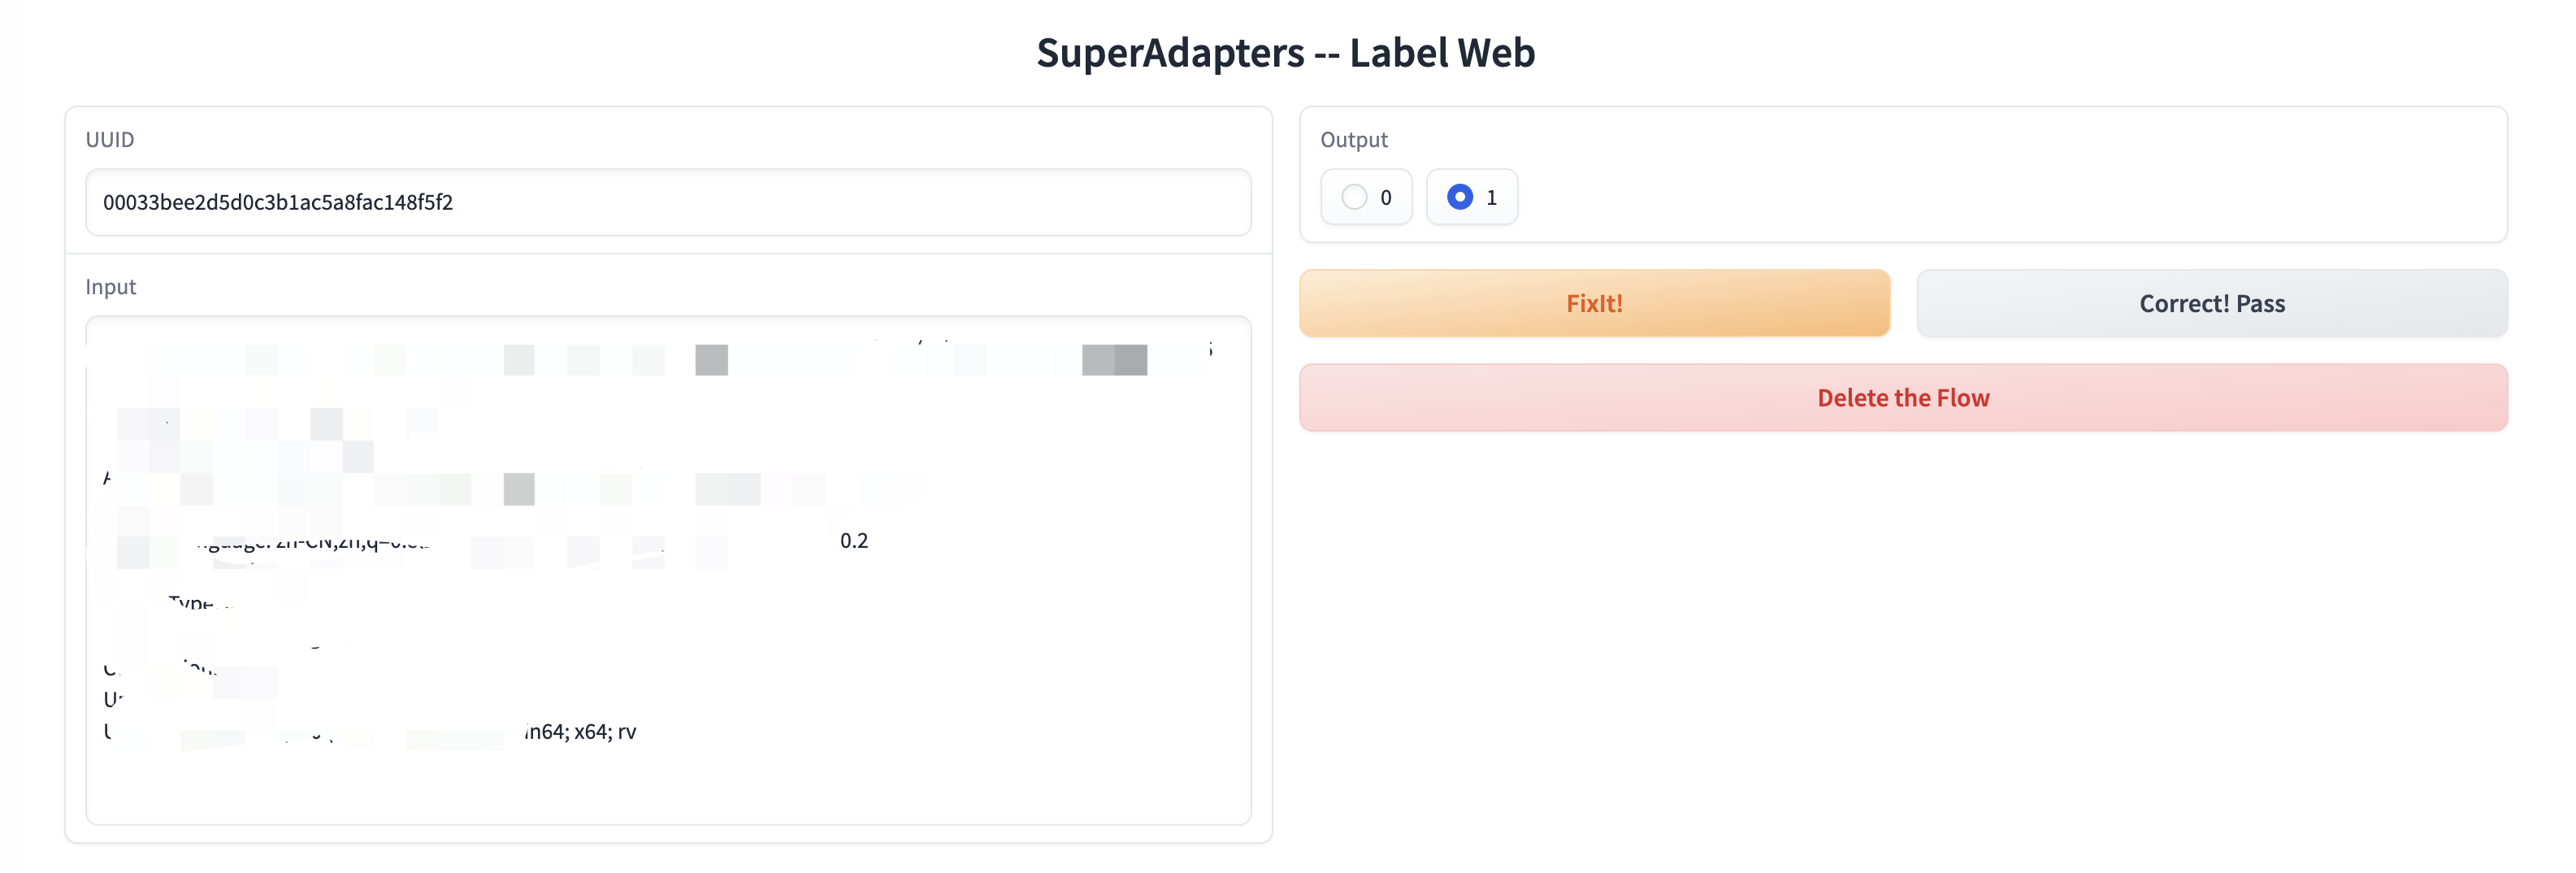Select Output radio option 1
Image resolution: width=2576 pixels, height=873 pixels.
(1471, 197)
